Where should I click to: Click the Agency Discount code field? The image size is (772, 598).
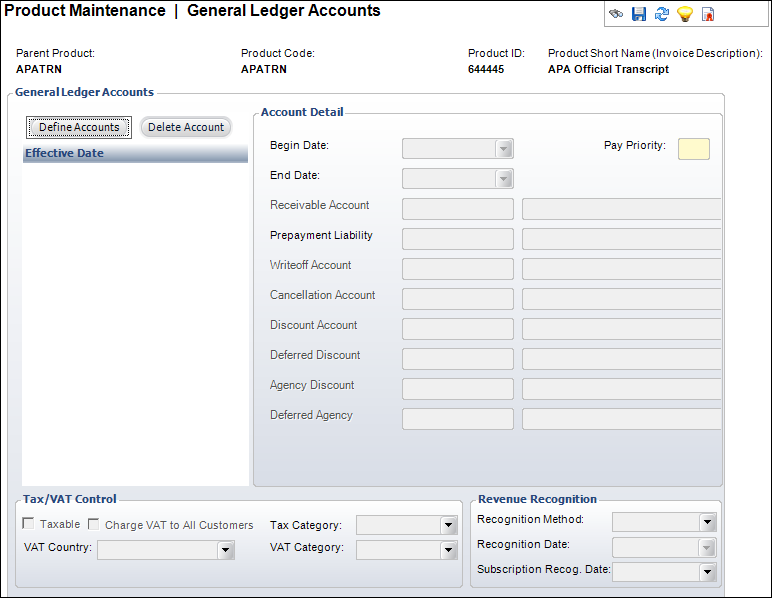pos(457,389)
